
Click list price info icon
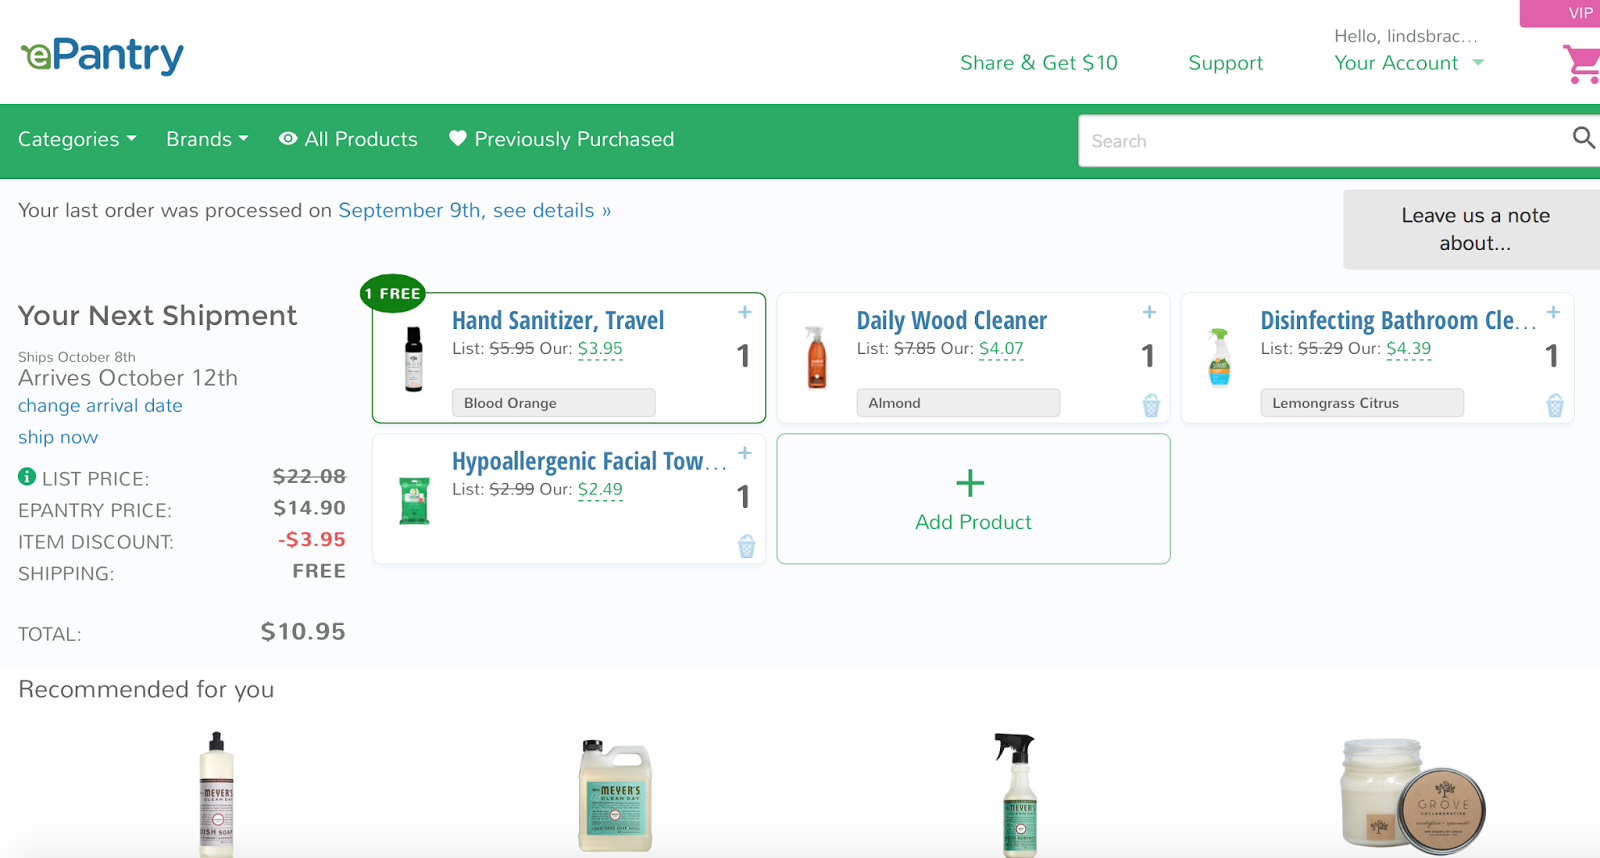tap(27, 477)
